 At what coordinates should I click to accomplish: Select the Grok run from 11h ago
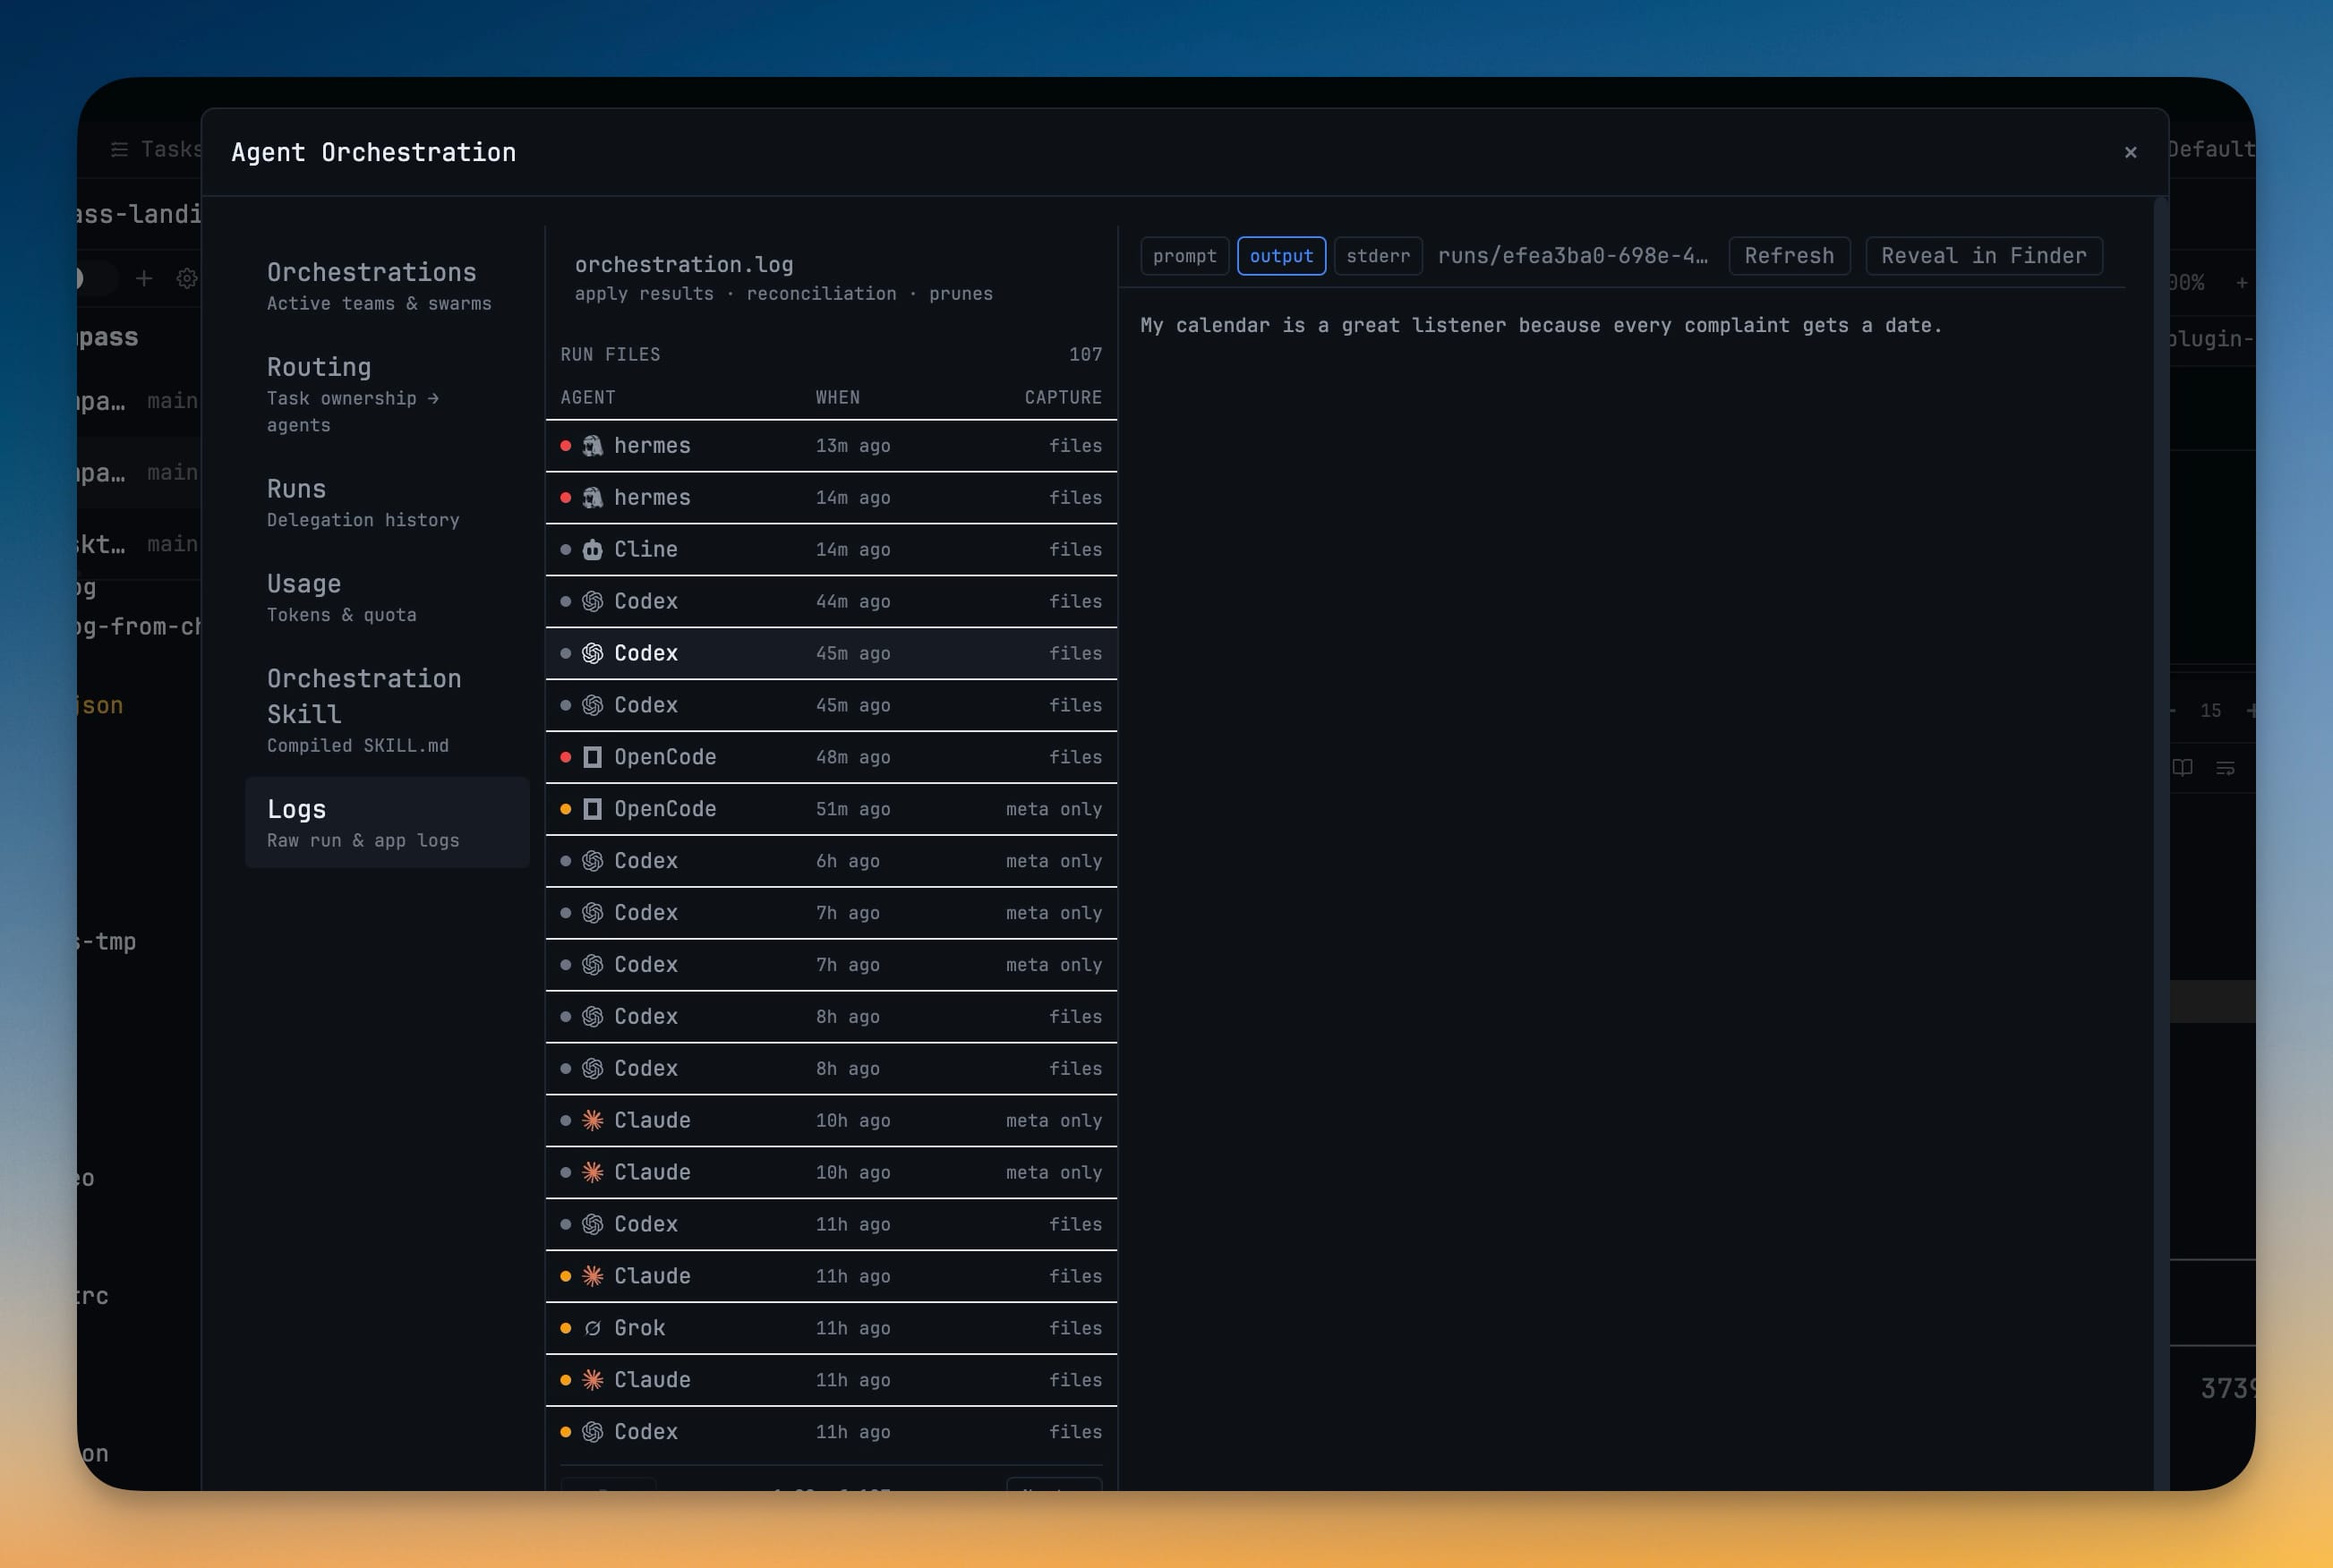pos(831,1328)
